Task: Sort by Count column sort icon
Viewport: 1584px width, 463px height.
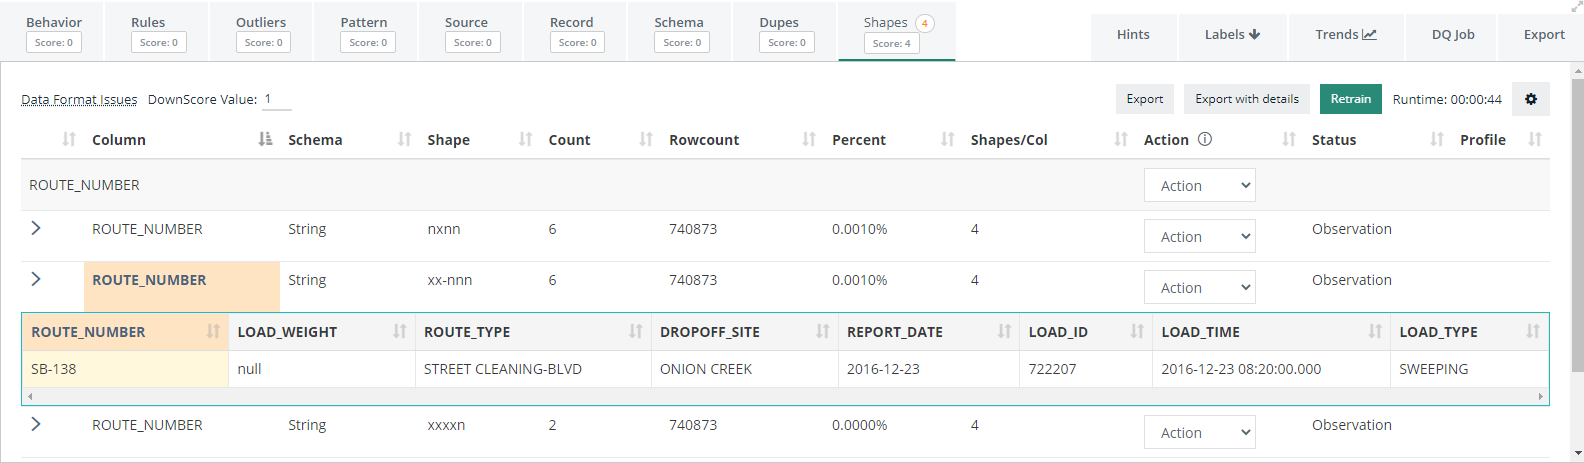Action: tap(646, 139)
